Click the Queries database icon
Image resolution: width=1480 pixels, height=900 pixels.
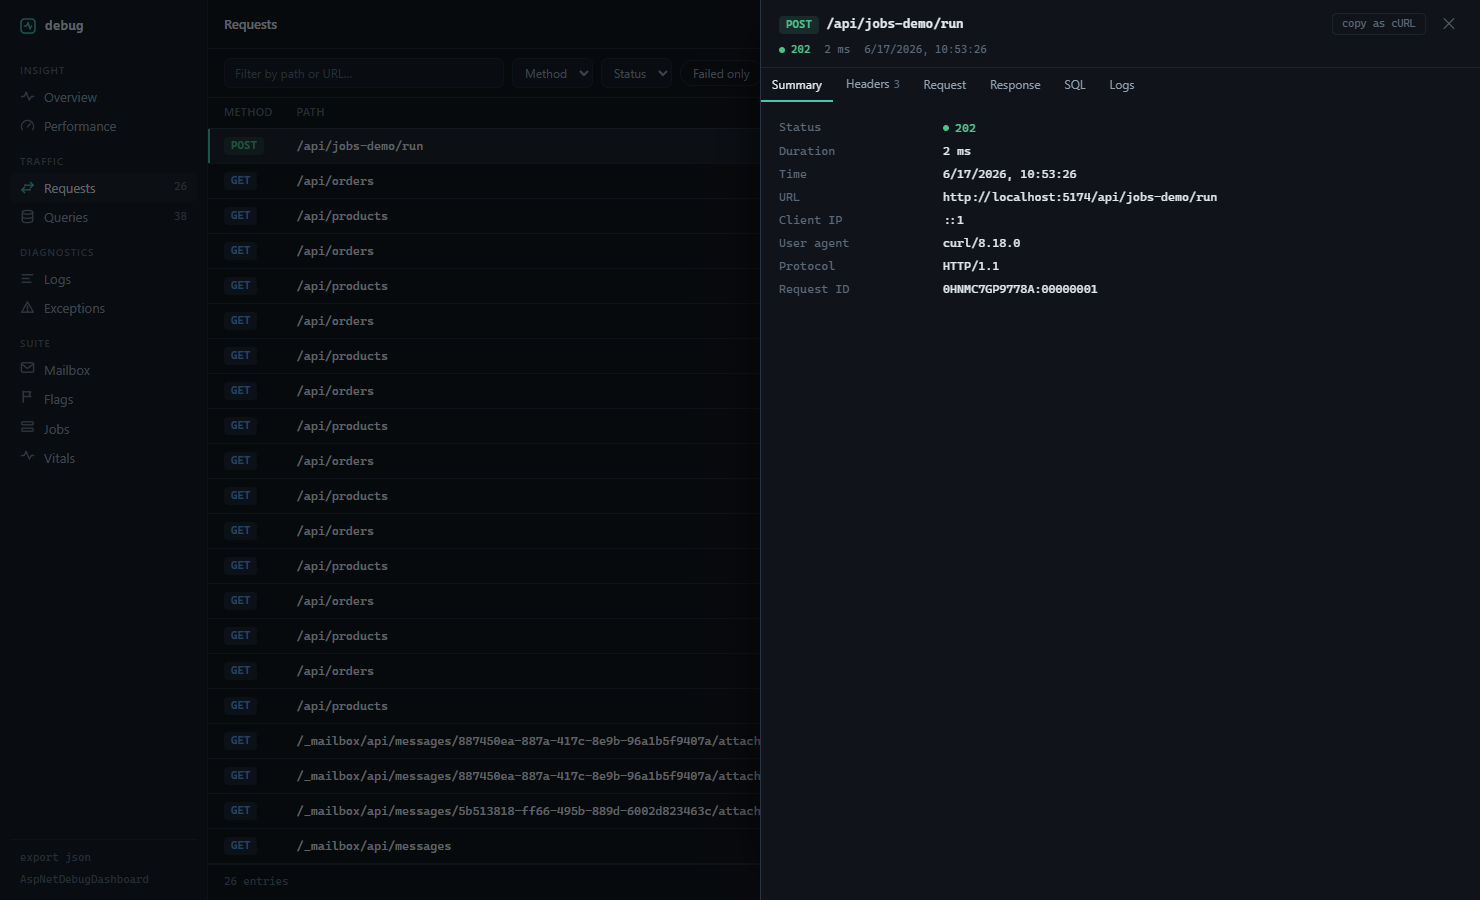coord(27,217)
